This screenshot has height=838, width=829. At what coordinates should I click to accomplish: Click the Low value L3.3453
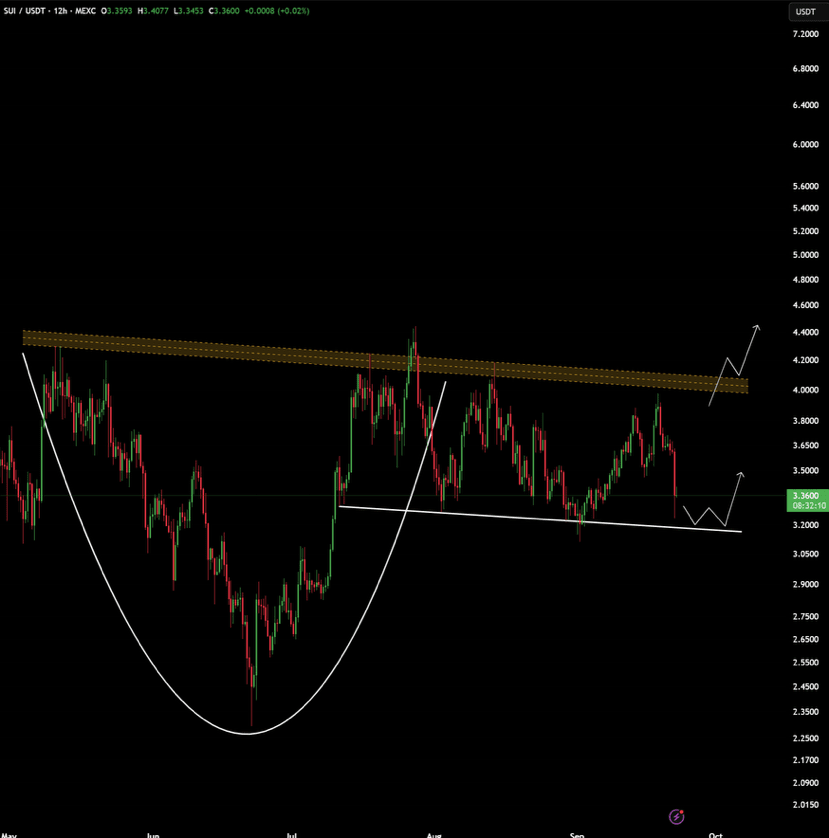point(189,11)
